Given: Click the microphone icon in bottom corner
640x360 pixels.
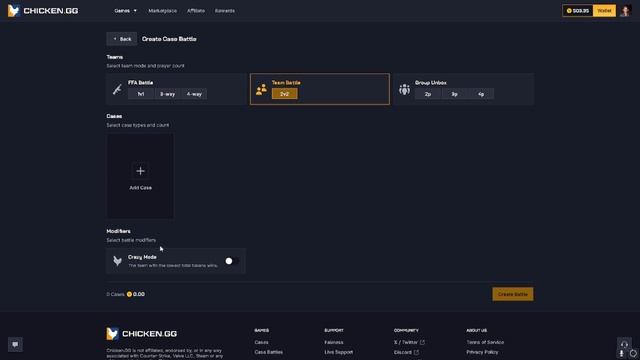Looking at the screenshot, I should point(622,353).
